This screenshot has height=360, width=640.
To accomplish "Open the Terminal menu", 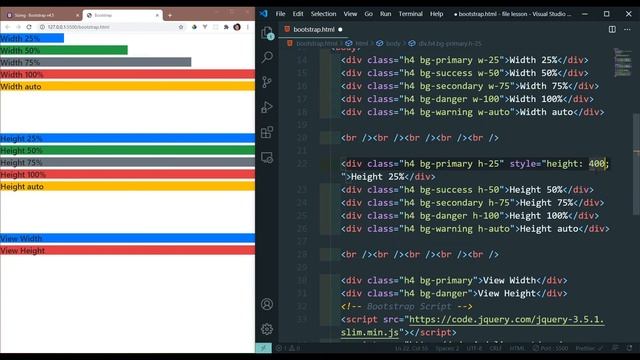I will 411,14.
